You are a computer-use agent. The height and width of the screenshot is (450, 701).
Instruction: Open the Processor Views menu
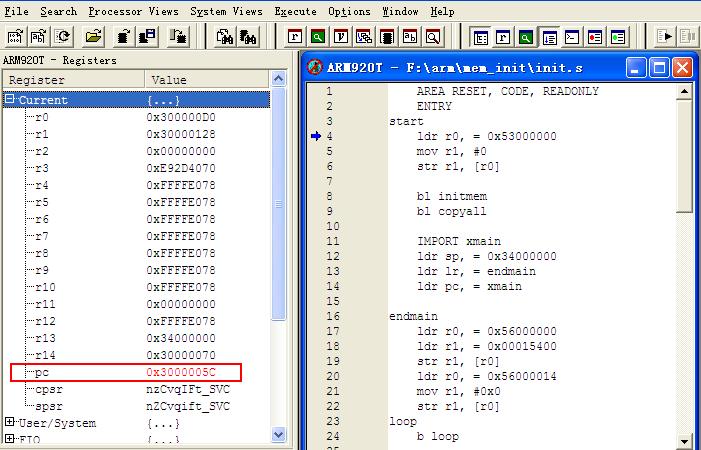click(x=133, y=11)
